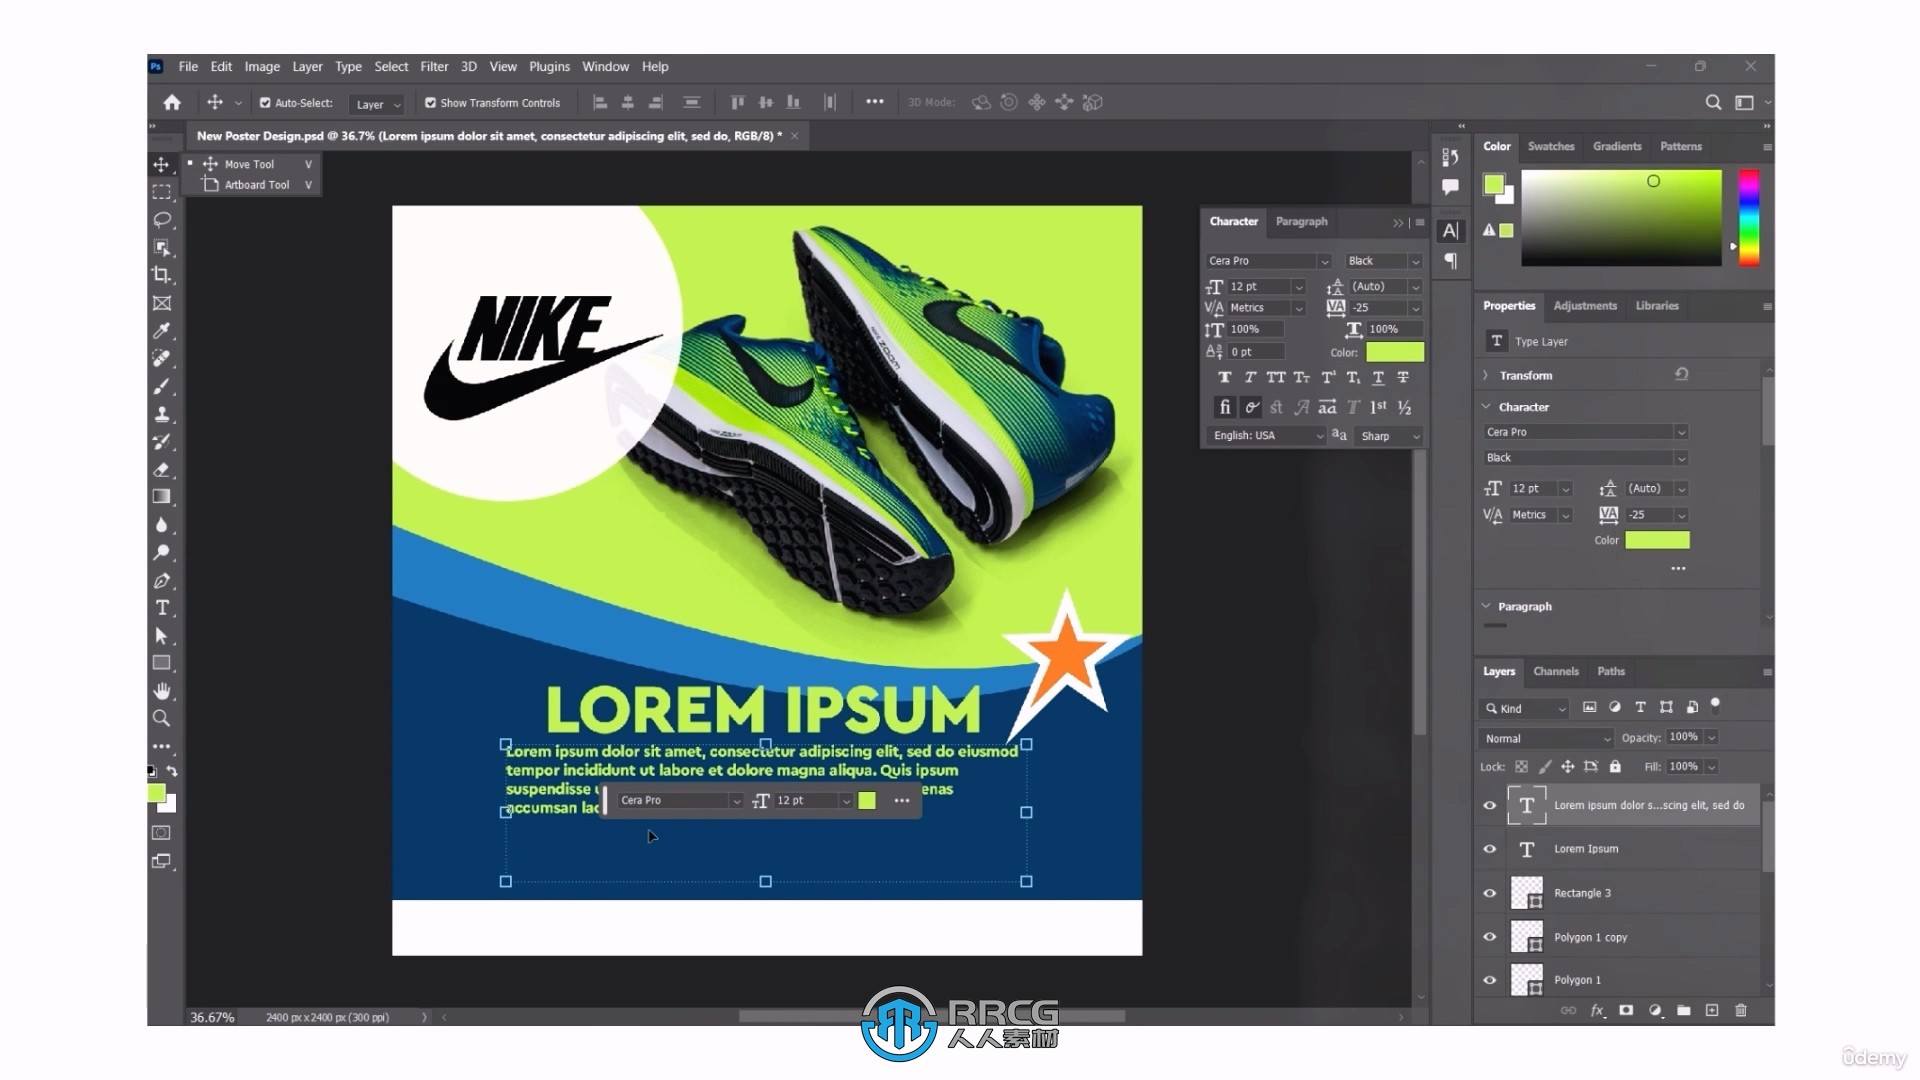1920x1080 pixels.
Task: Click the more options dots in options bar
Action: (875, 102)
